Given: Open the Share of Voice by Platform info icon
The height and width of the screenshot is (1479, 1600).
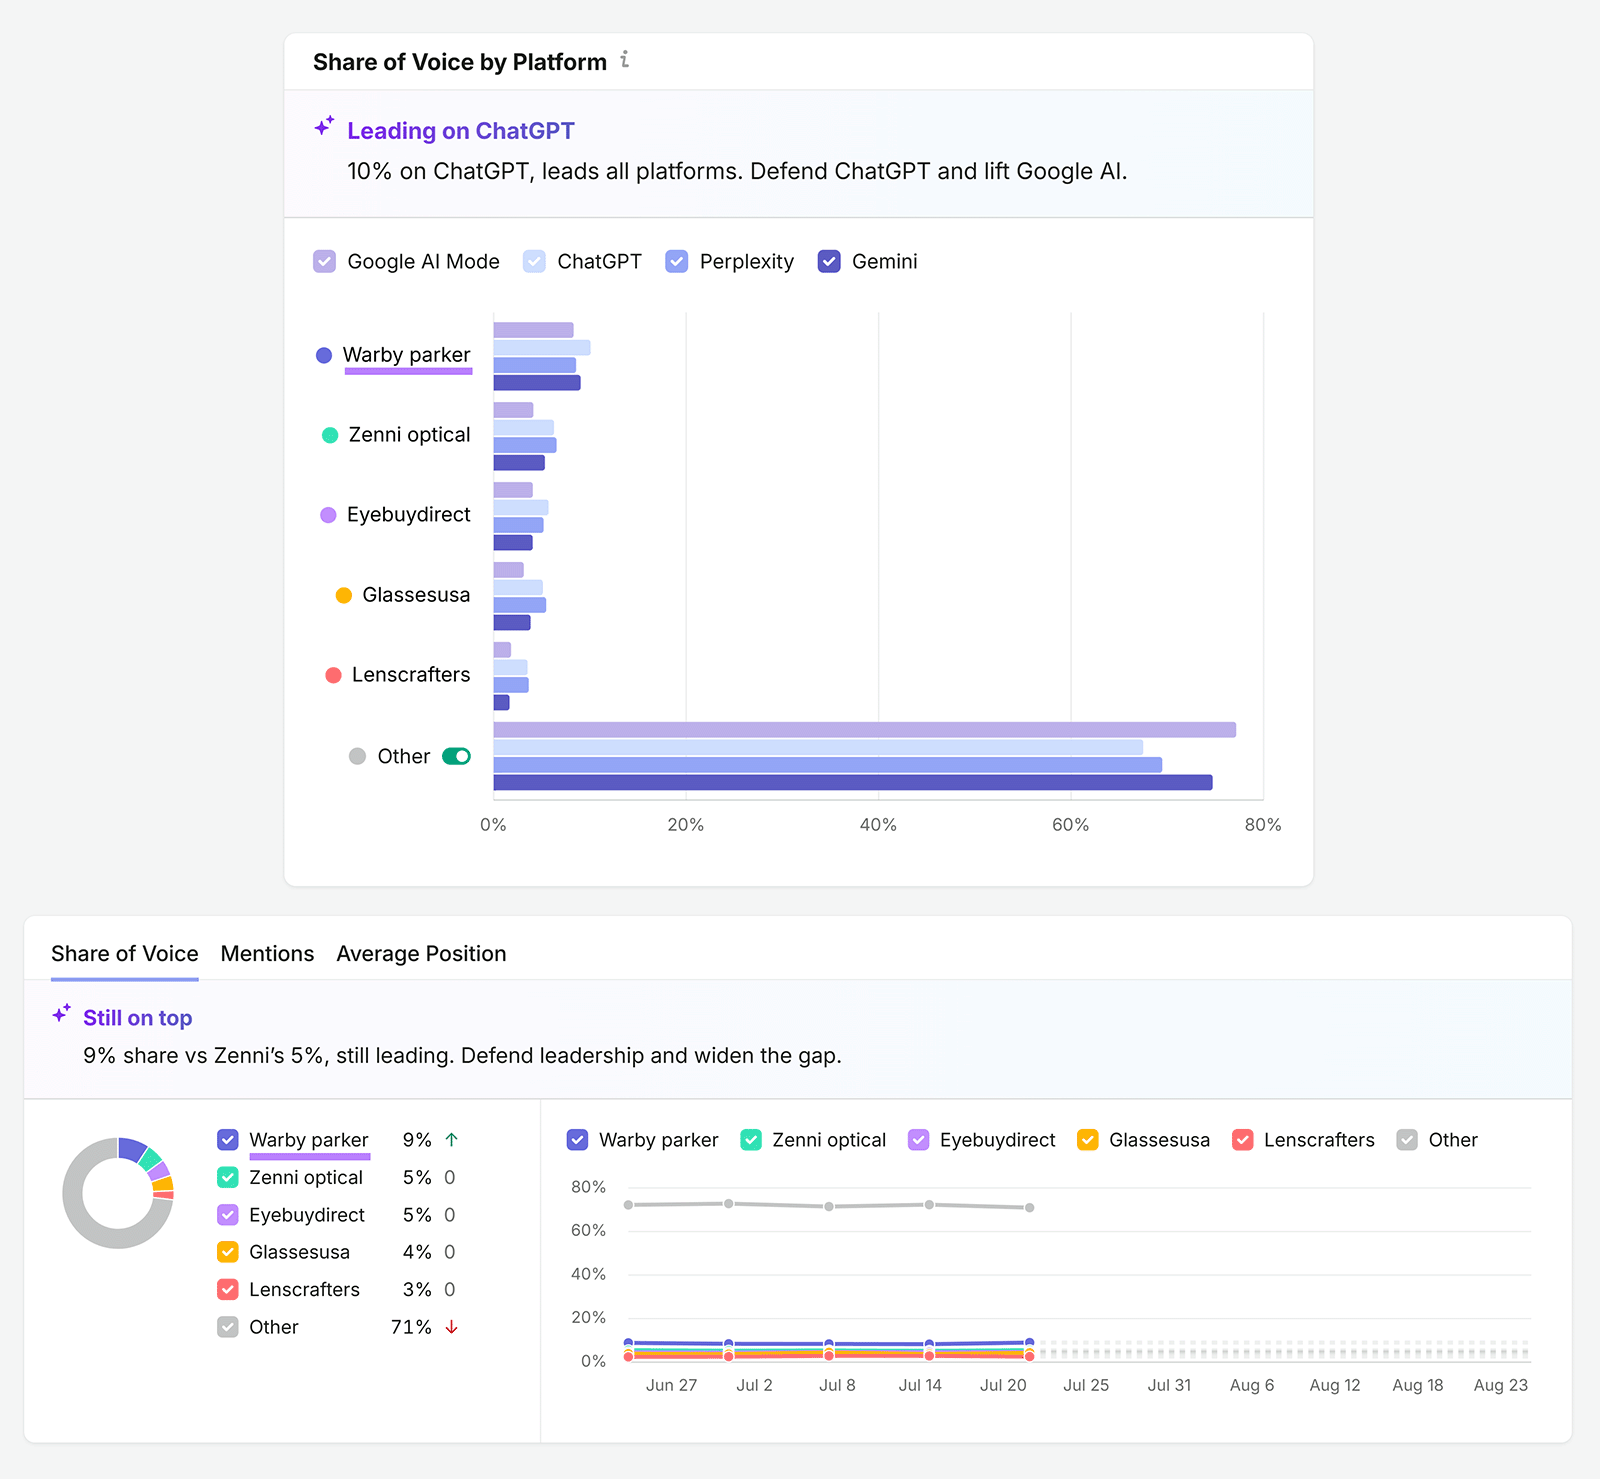Looking at the screenshot, I should pyautogui.click(x=625, y=60).
